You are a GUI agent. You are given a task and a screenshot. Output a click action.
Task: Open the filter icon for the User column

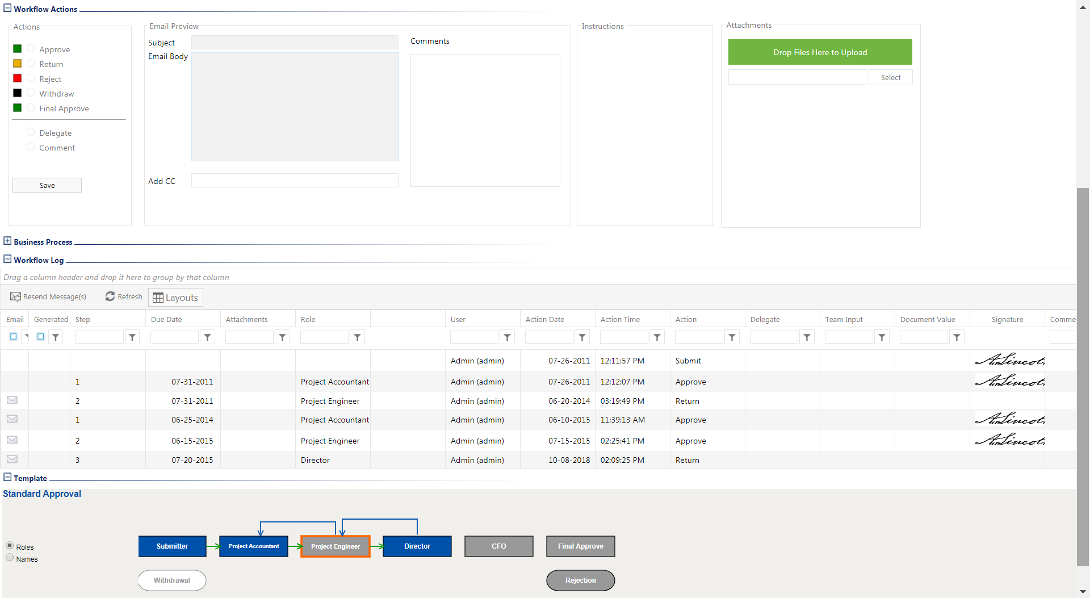click(x=507, y=338)
